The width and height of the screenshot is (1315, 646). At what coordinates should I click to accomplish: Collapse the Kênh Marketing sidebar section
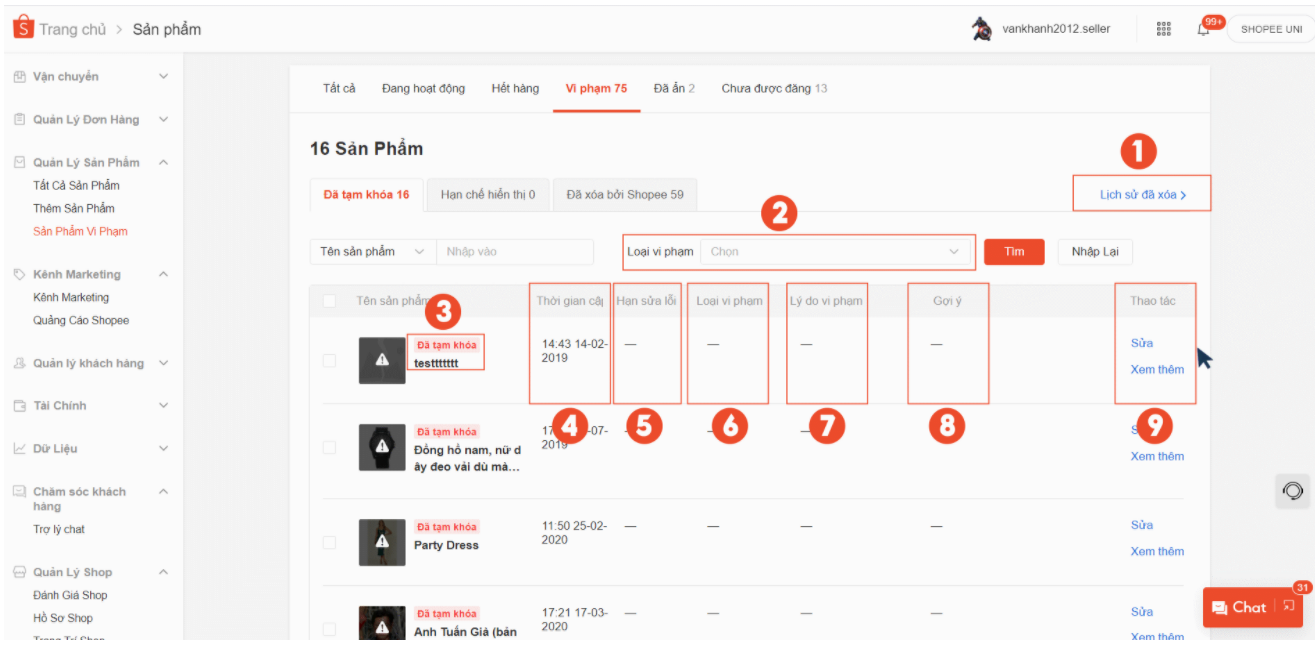(x=163, y=274)
